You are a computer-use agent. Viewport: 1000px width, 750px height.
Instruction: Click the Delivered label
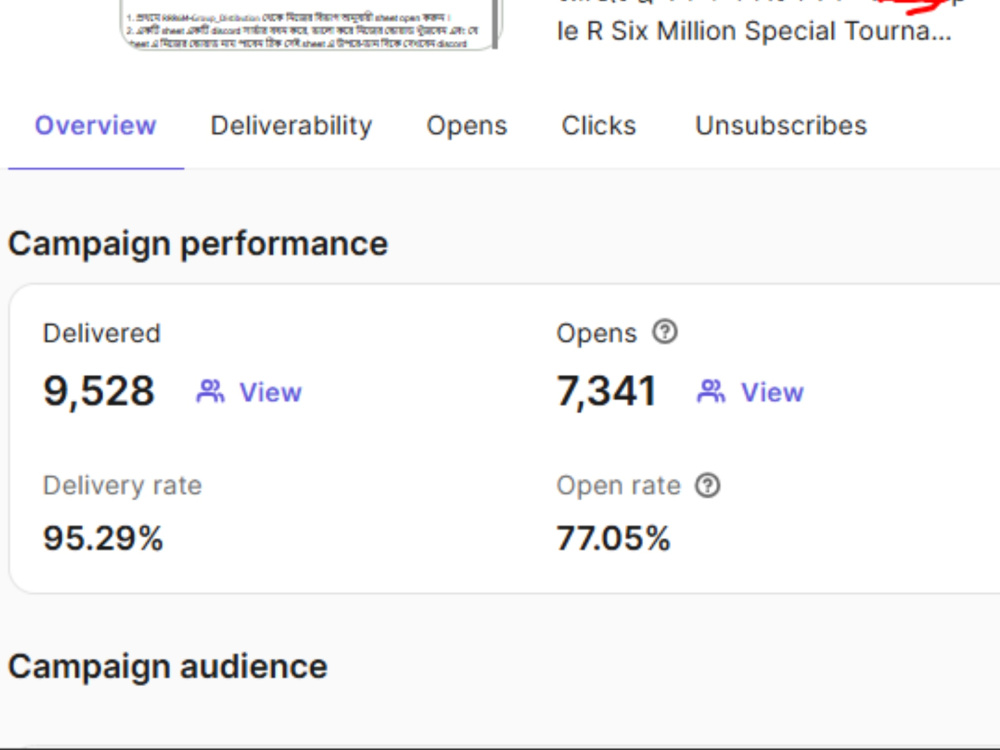tap(101, 334)
